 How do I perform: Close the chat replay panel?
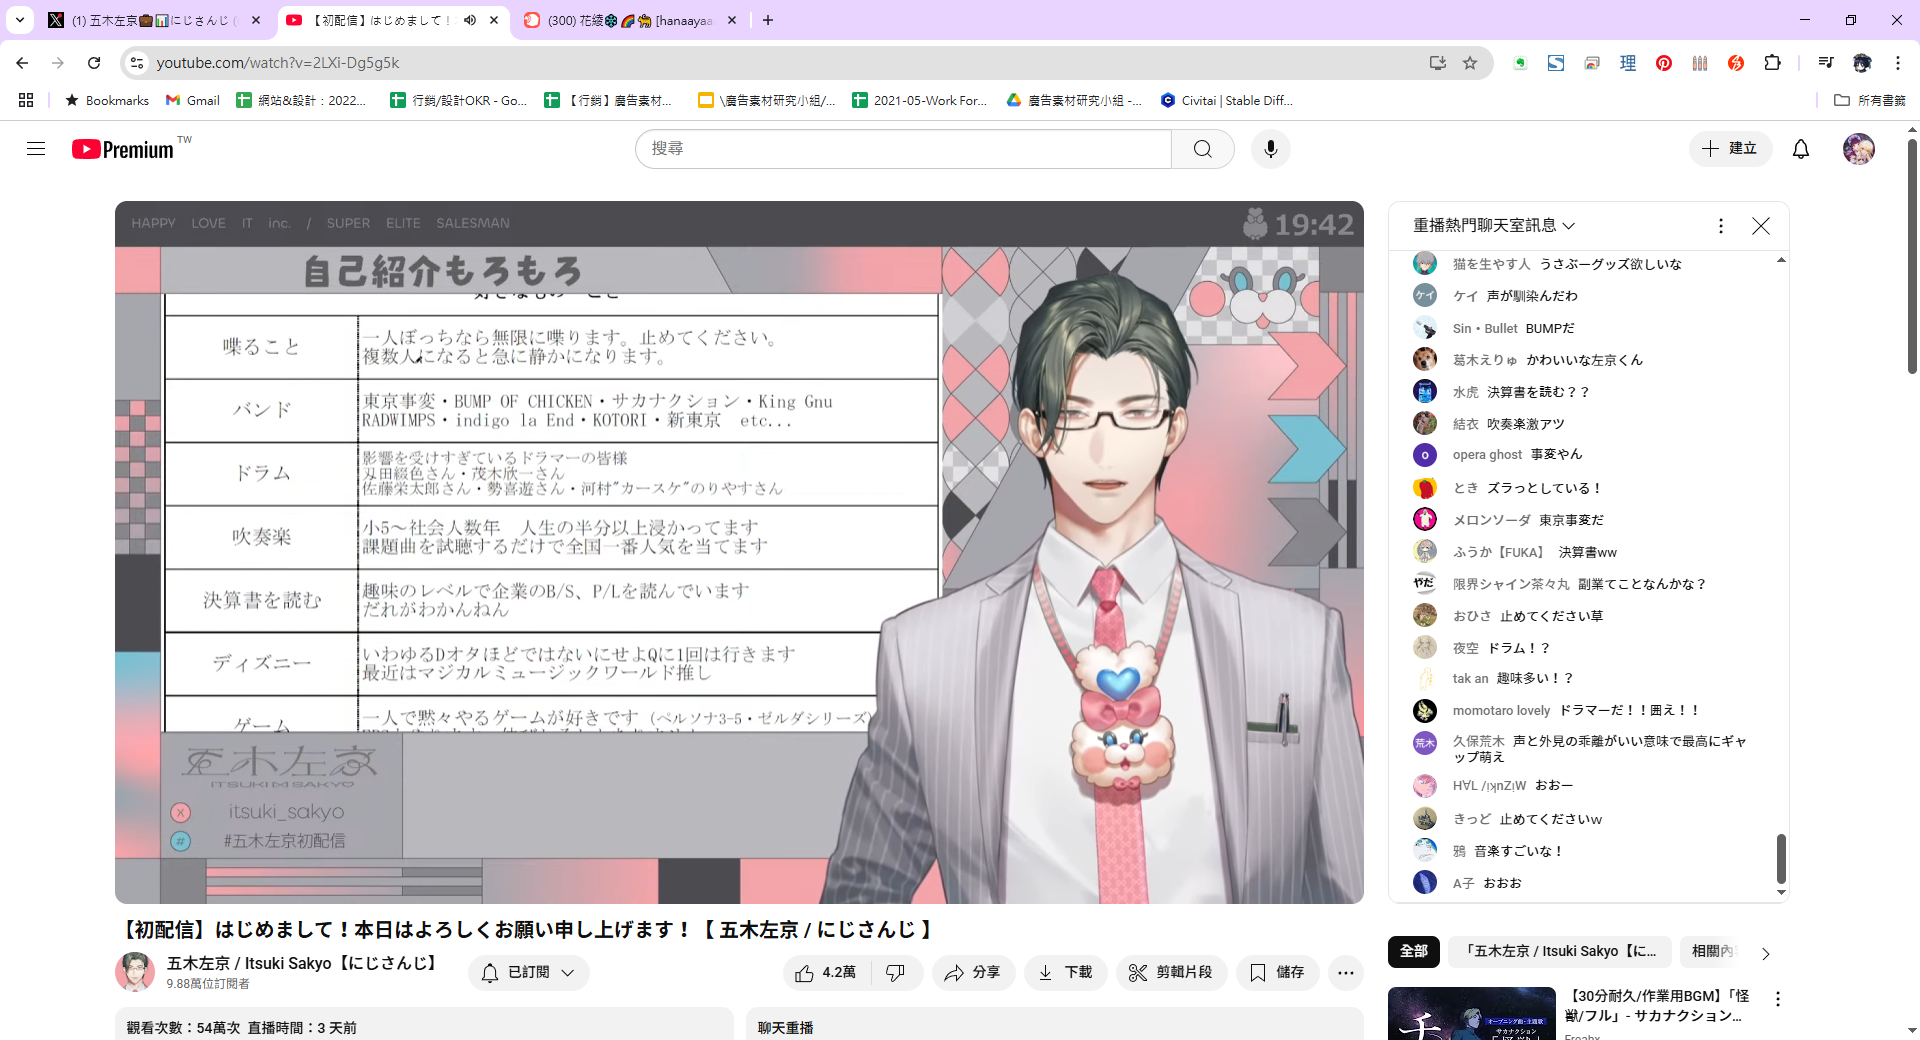point(1761,226)
